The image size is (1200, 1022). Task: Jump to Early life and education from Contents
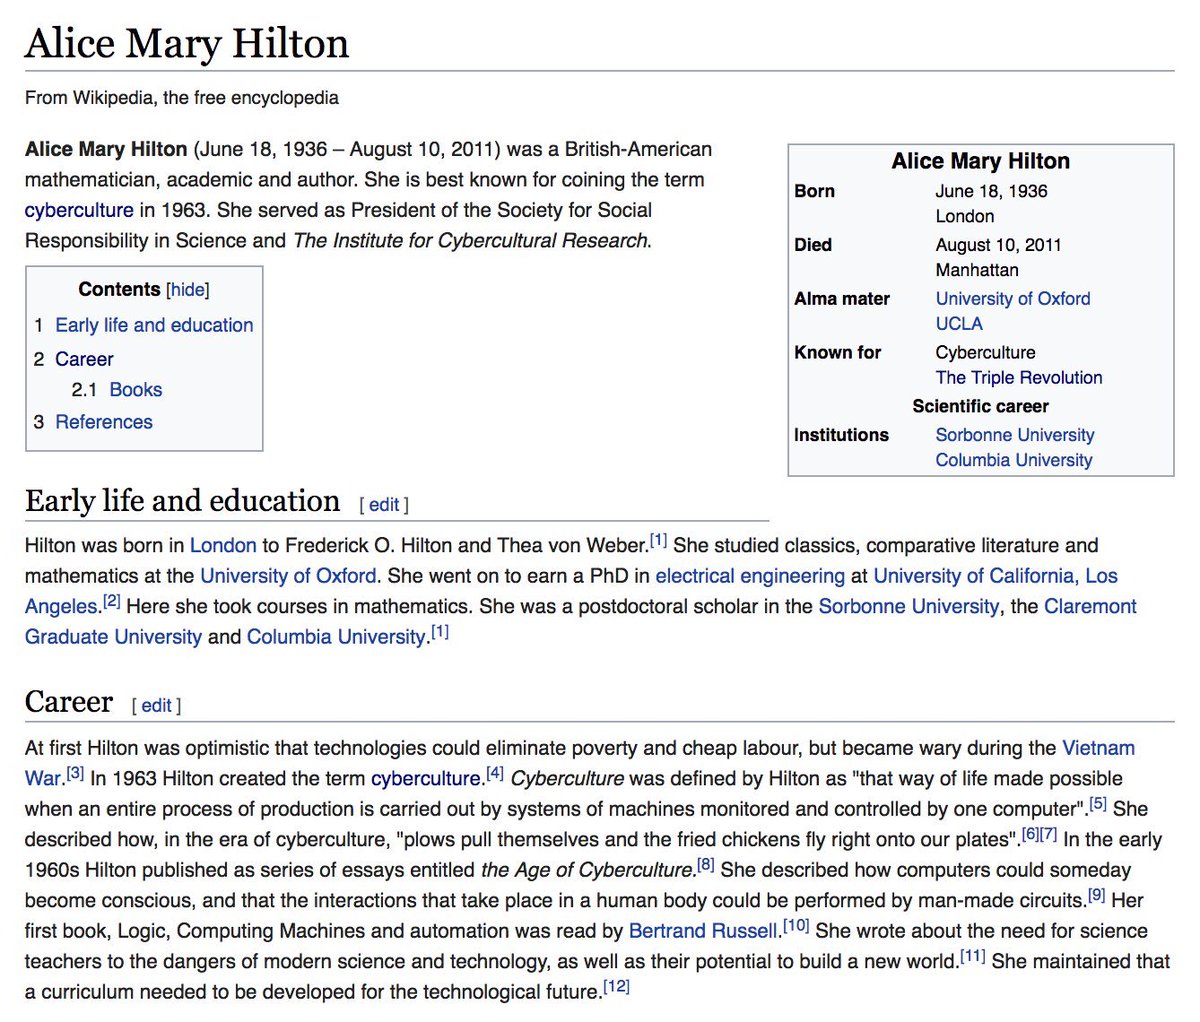pos(154,324)
